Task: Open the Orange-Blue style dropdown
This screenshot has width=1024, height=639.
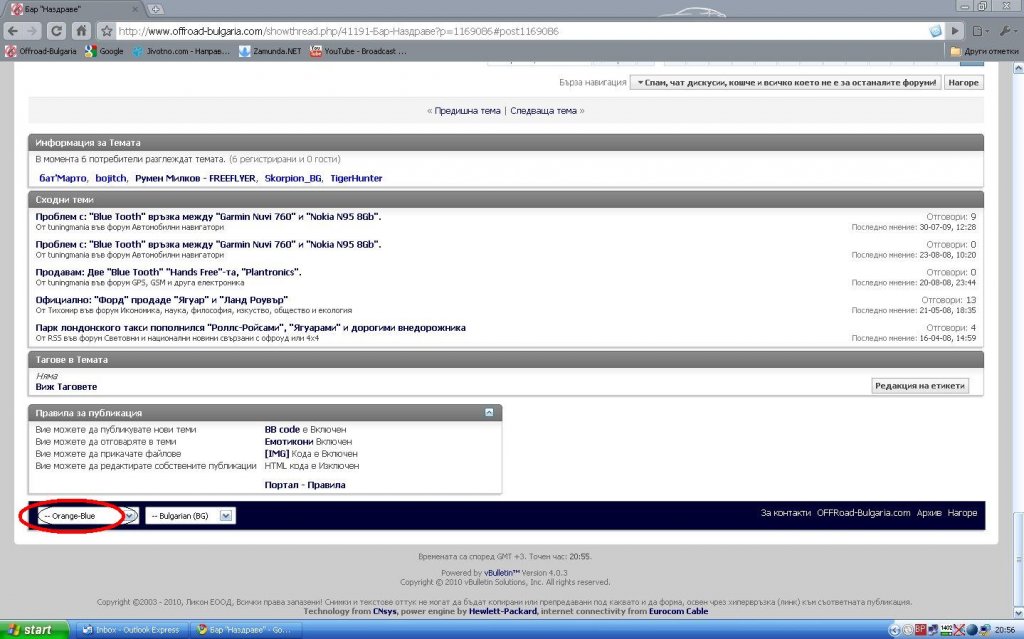Action: 87,516
